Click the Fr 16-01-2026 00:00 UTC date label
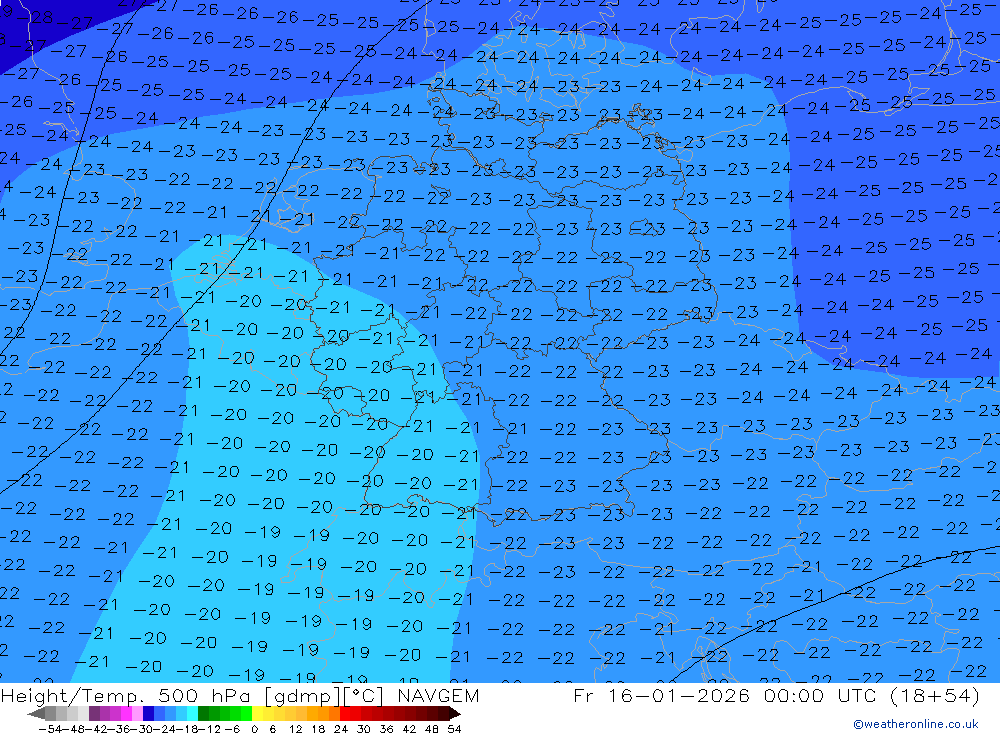The height and width of the screenshot is (733, 1000). [x=776, y=695]
